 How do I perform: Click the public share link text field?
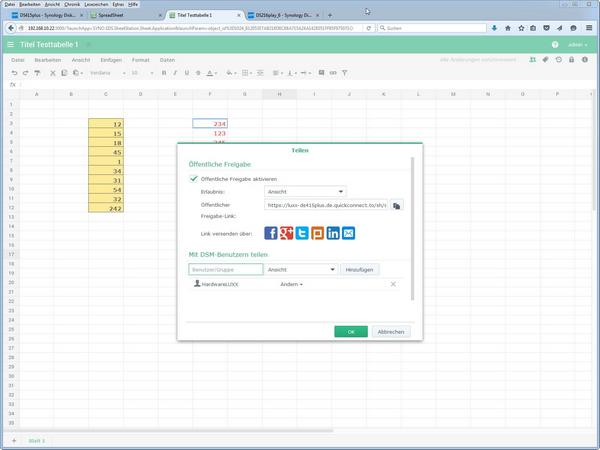(x=326, y=205)
